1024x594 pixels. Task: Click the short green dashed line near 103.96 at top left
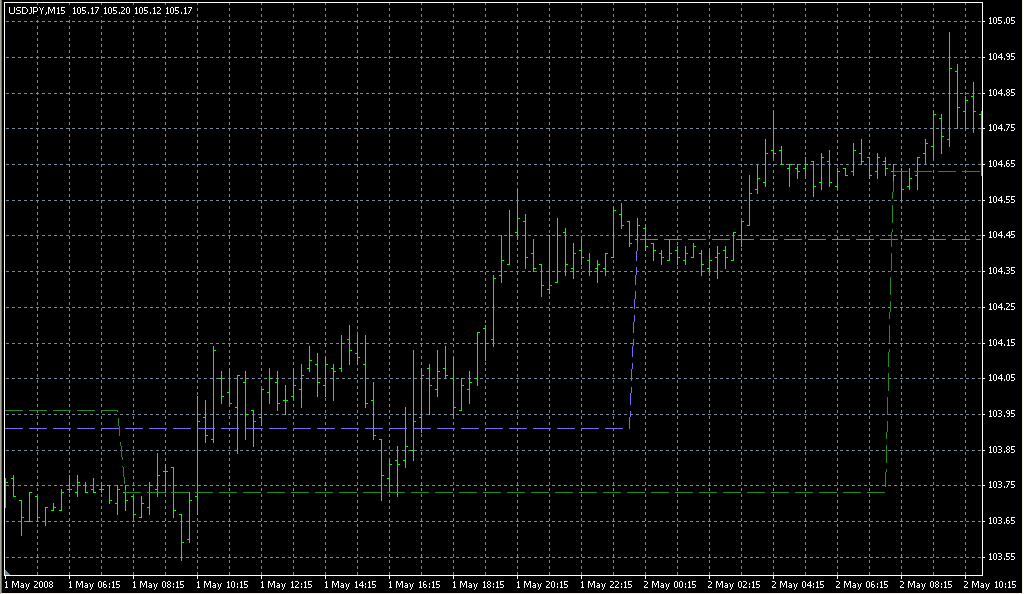(x=62, y=411)
